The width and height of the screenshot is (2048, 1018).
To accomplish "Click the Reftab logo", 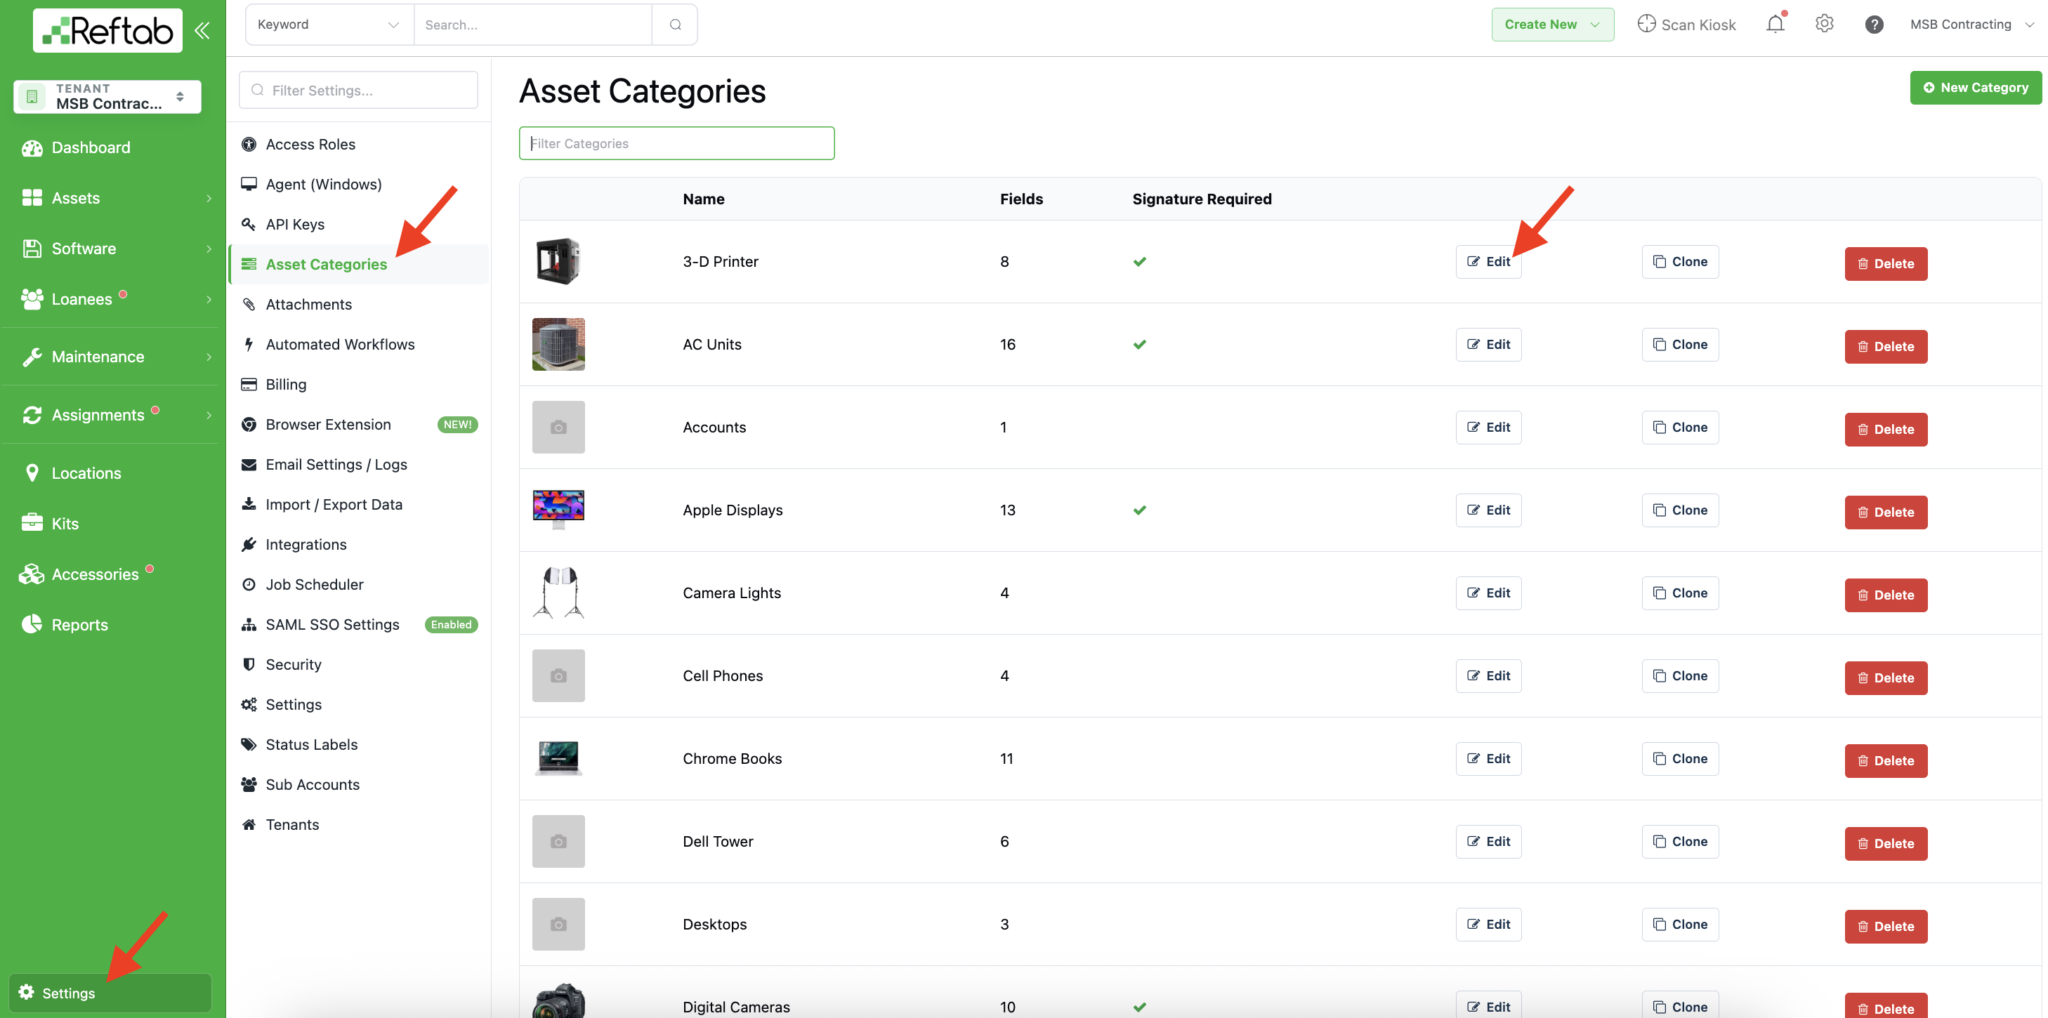I will (108, 30).
